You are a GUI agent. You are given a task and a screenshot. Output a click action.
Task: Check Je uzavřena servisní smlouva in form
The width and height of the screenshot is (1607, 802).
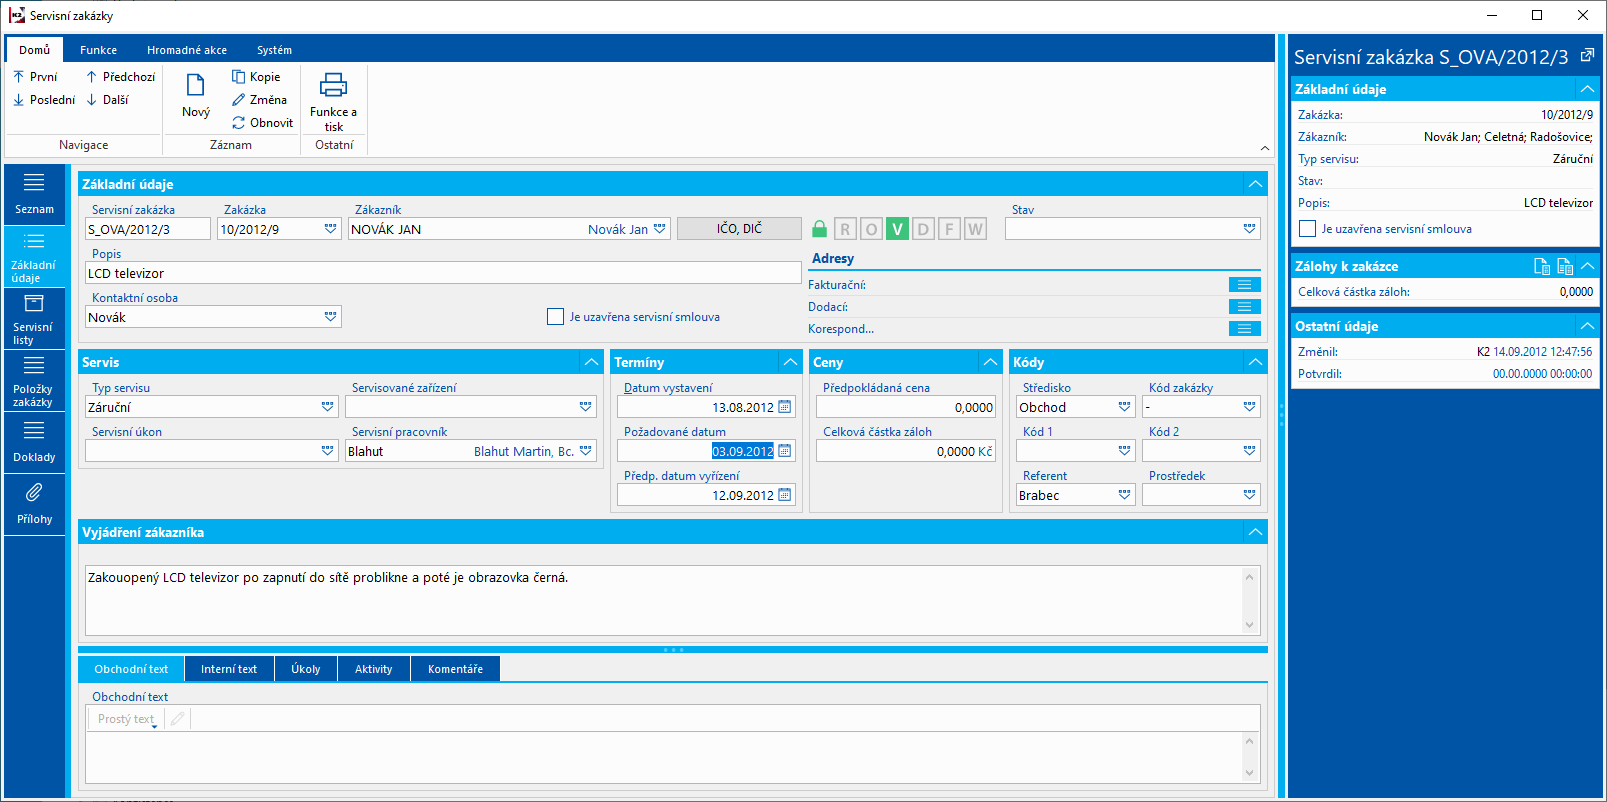point(556,317)
